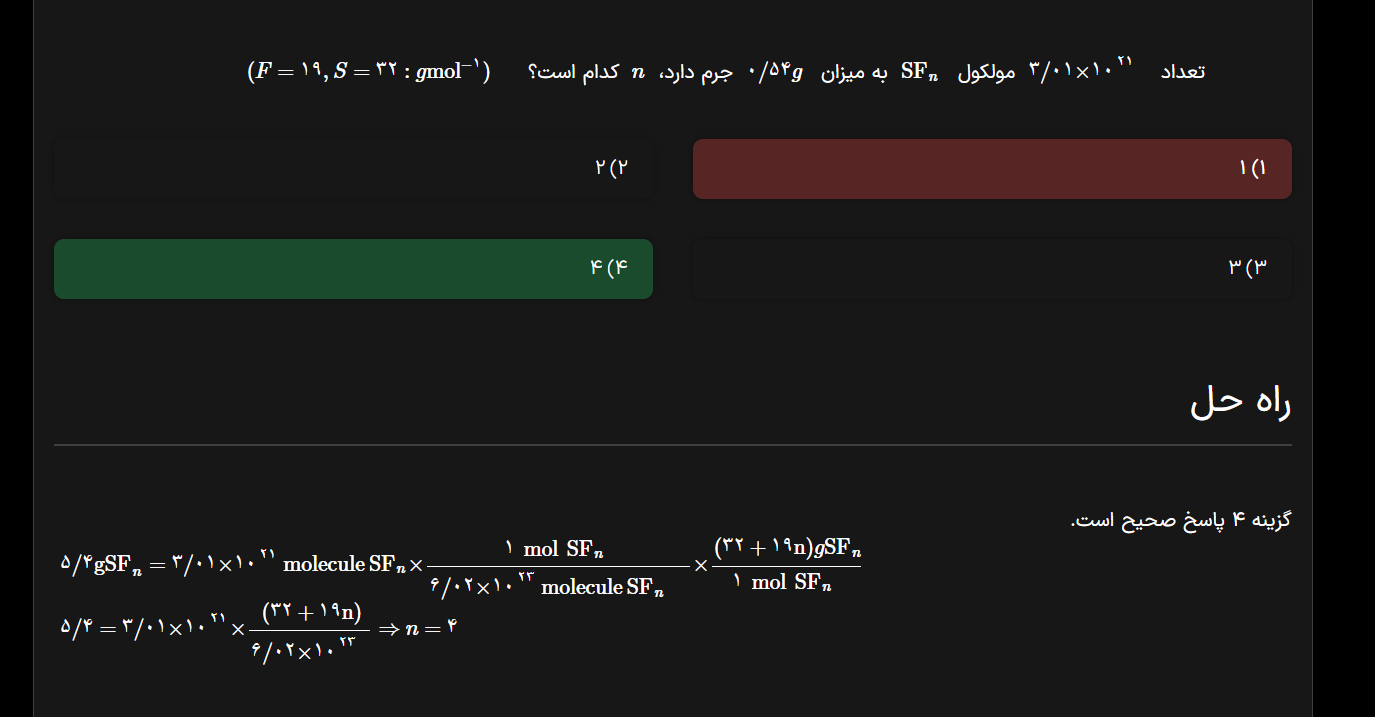This screenshot has width=1375, height=717.
Task: Choose answer option 2
Action: pos(353,168)
